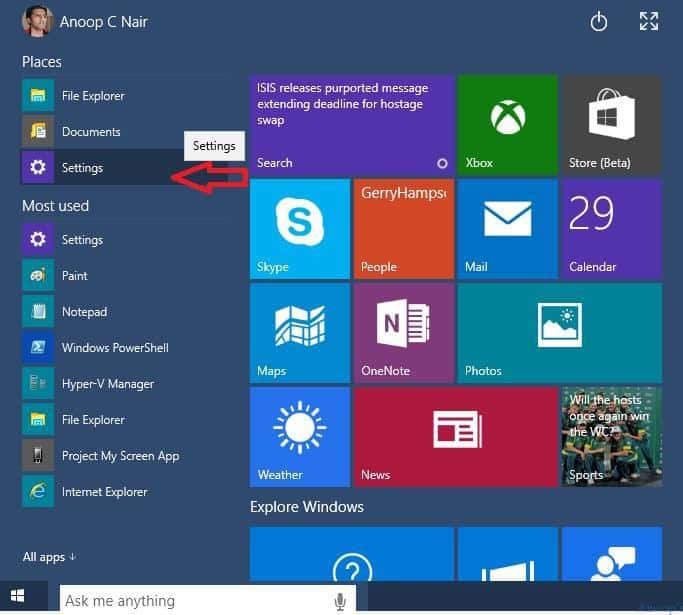Viewport: 683px width, 615px height.
Task: Launch the OneNote tile
Action: [404, 333]
